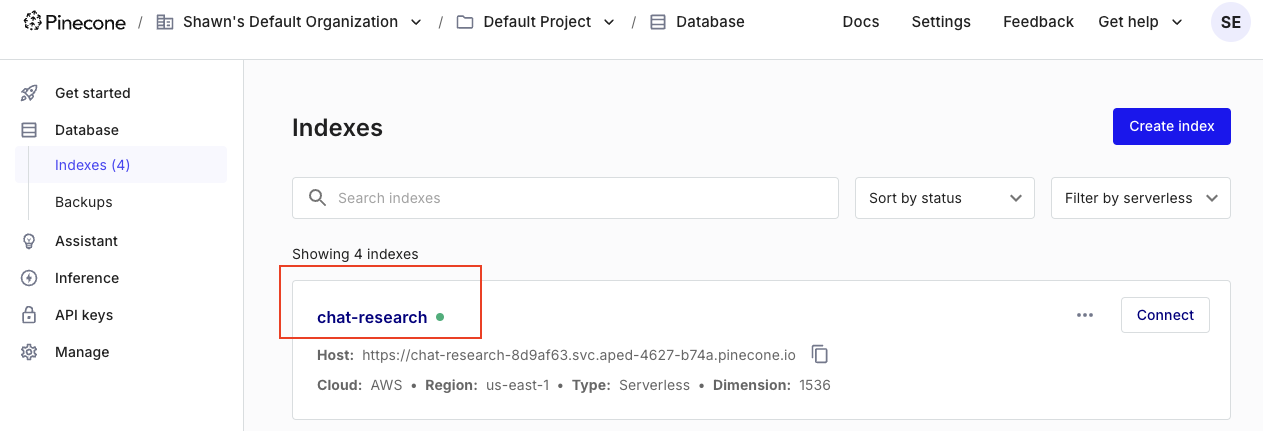The image size is (1263, 431).
Task: Open the Sort by status dropdown
Action: tap(944, 198)
